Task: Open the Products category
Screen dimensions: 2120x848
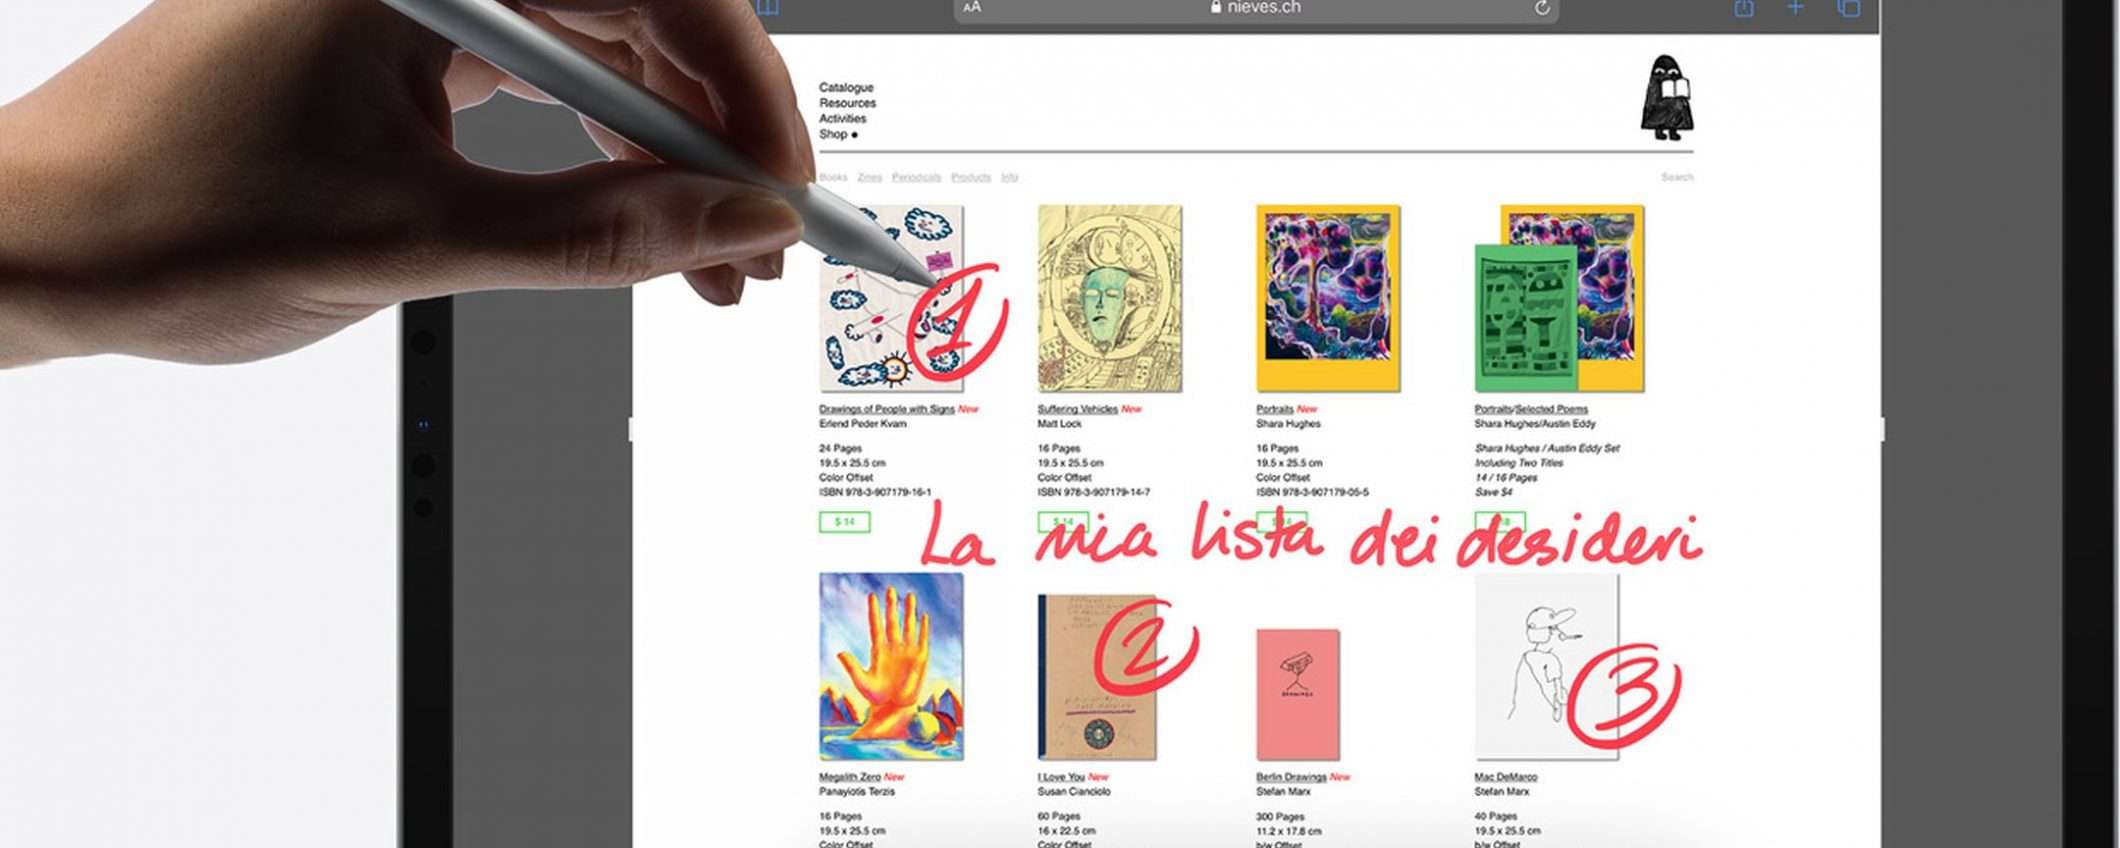Action: coord(971,177)
